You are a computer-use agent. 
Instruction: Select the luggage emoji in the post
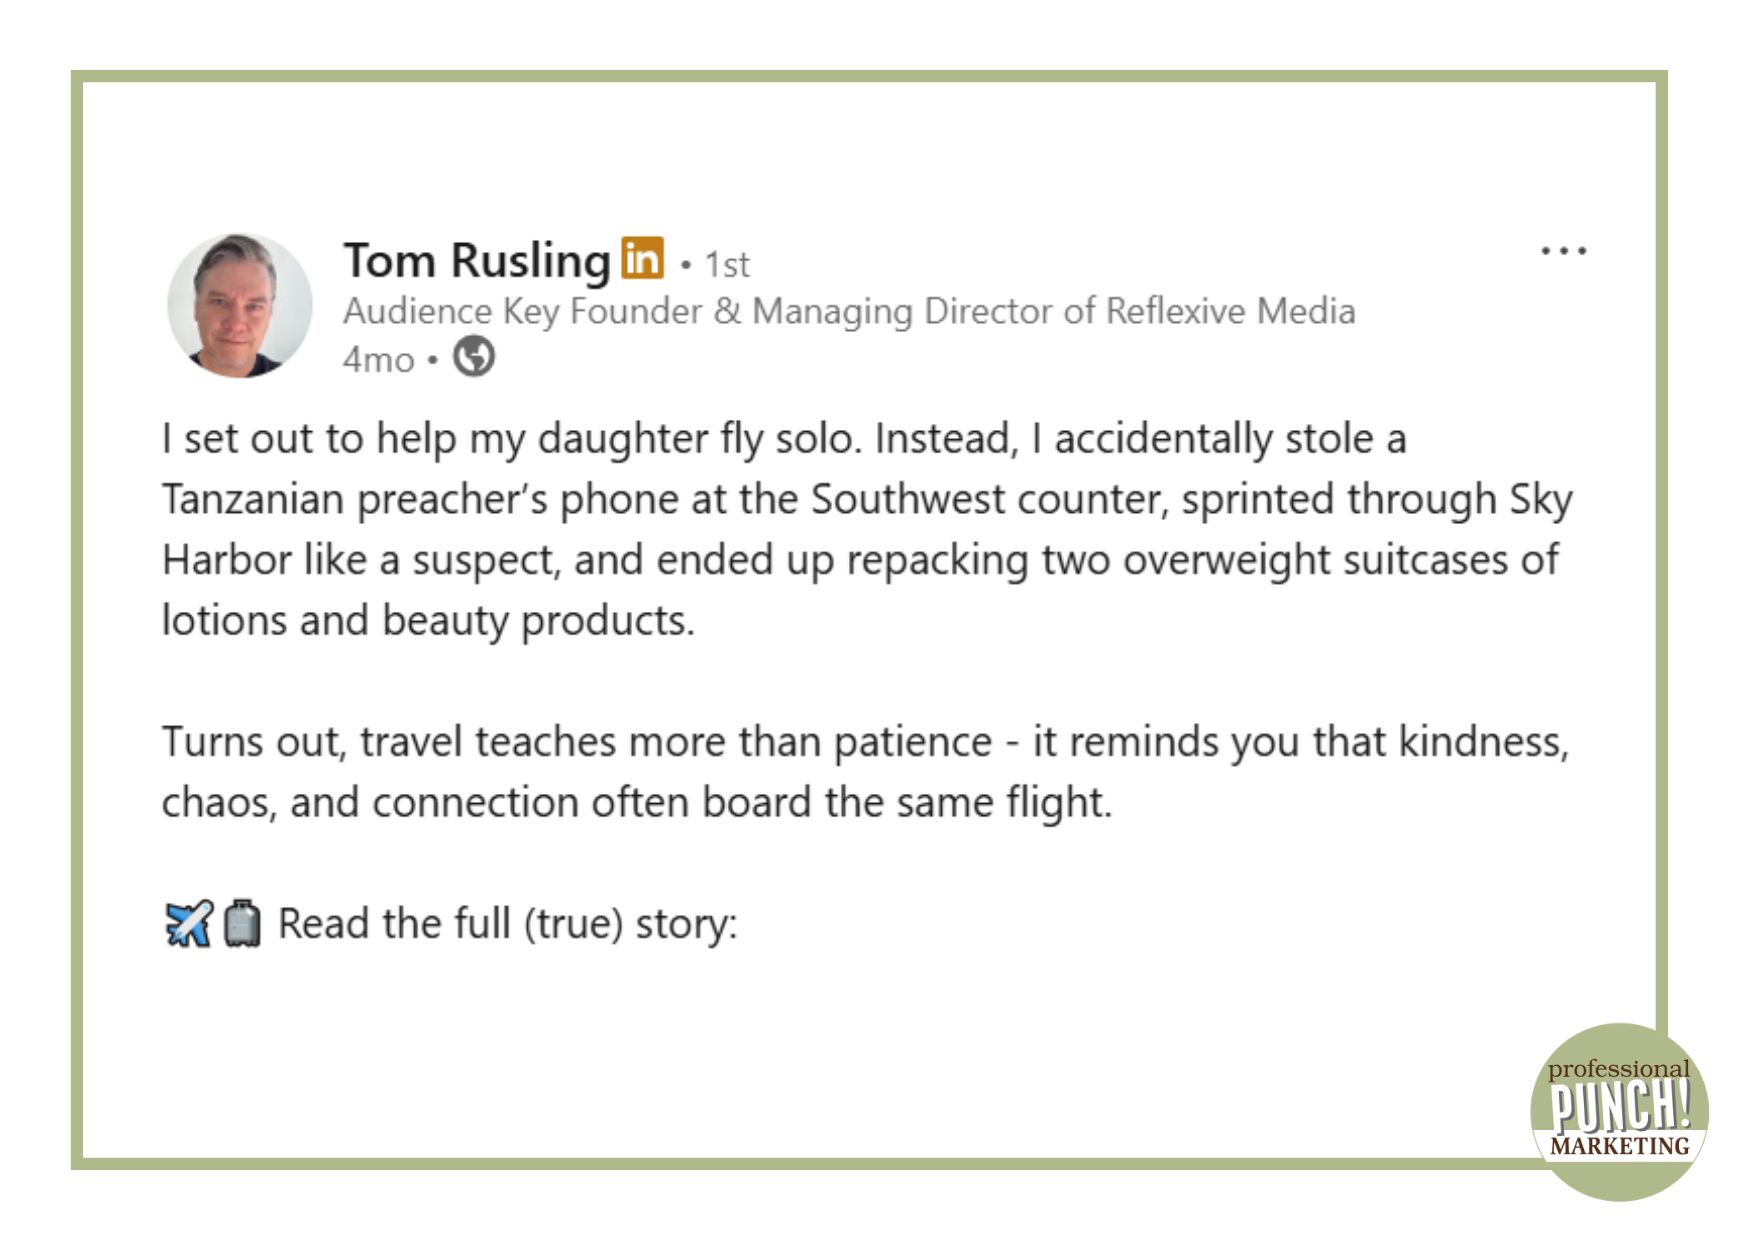tap(241, 923)
